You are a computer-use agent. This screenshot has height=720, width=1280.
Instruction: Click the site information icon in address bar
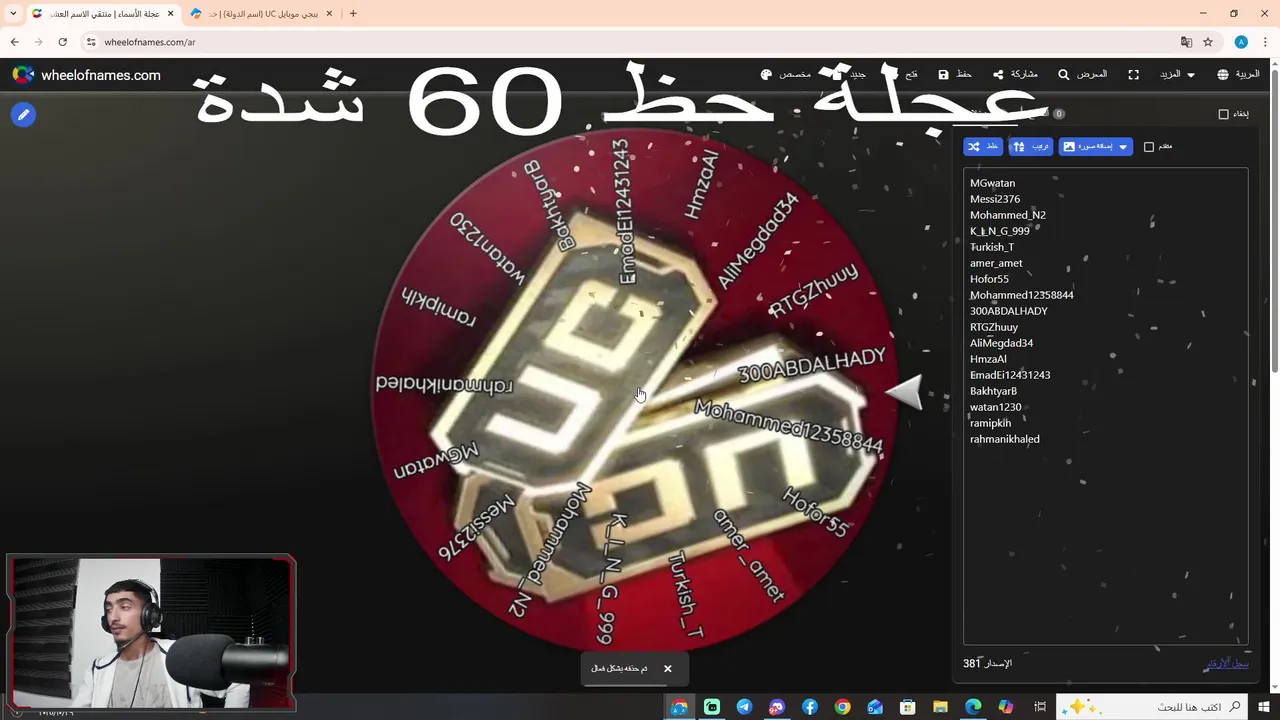coord(91,42)
